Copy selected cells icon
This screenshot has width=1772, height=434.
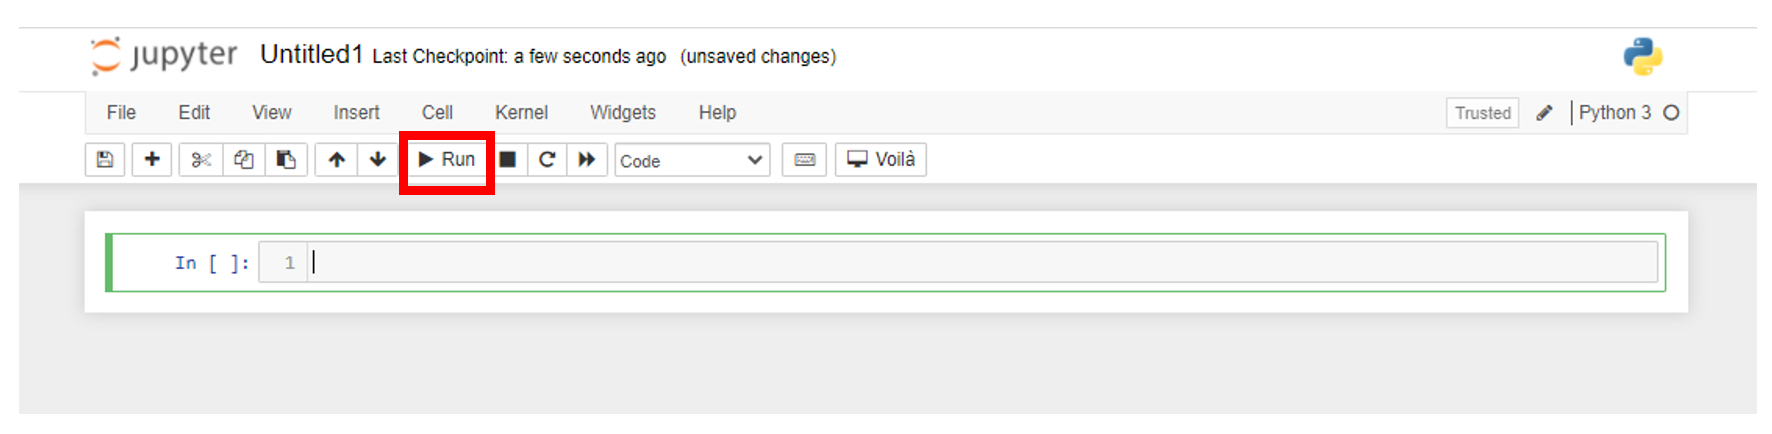point(243,160)
